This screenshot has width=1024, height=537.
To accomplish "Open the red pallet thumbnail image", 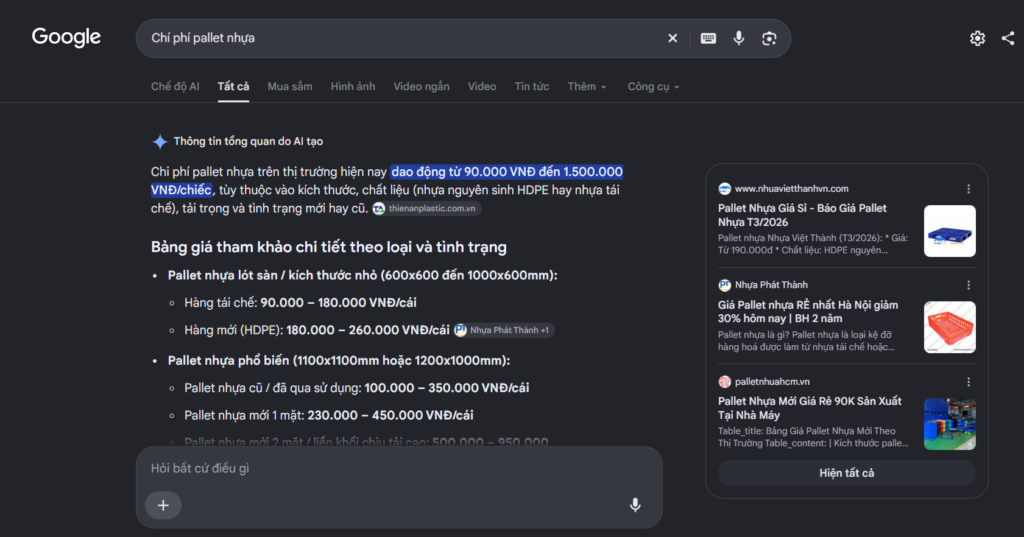I will (950, 327).
